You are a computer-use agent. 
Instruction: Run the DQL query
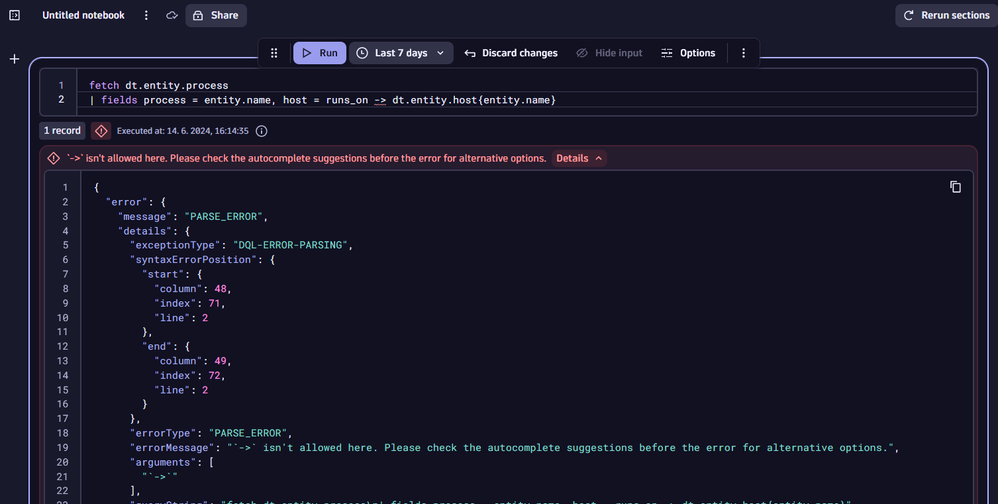click(x=320, y=53)
